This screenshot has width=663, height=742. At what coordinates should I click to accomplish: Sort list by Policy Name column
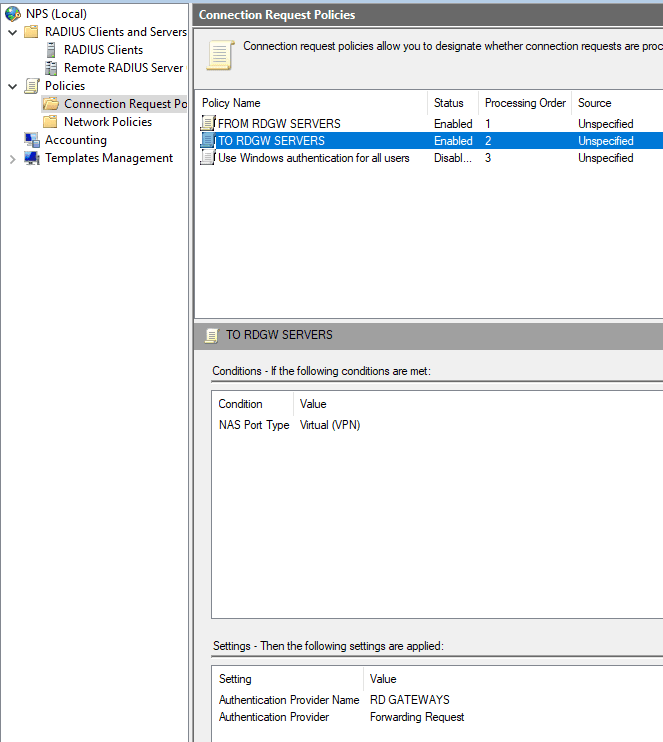point(231,103)
